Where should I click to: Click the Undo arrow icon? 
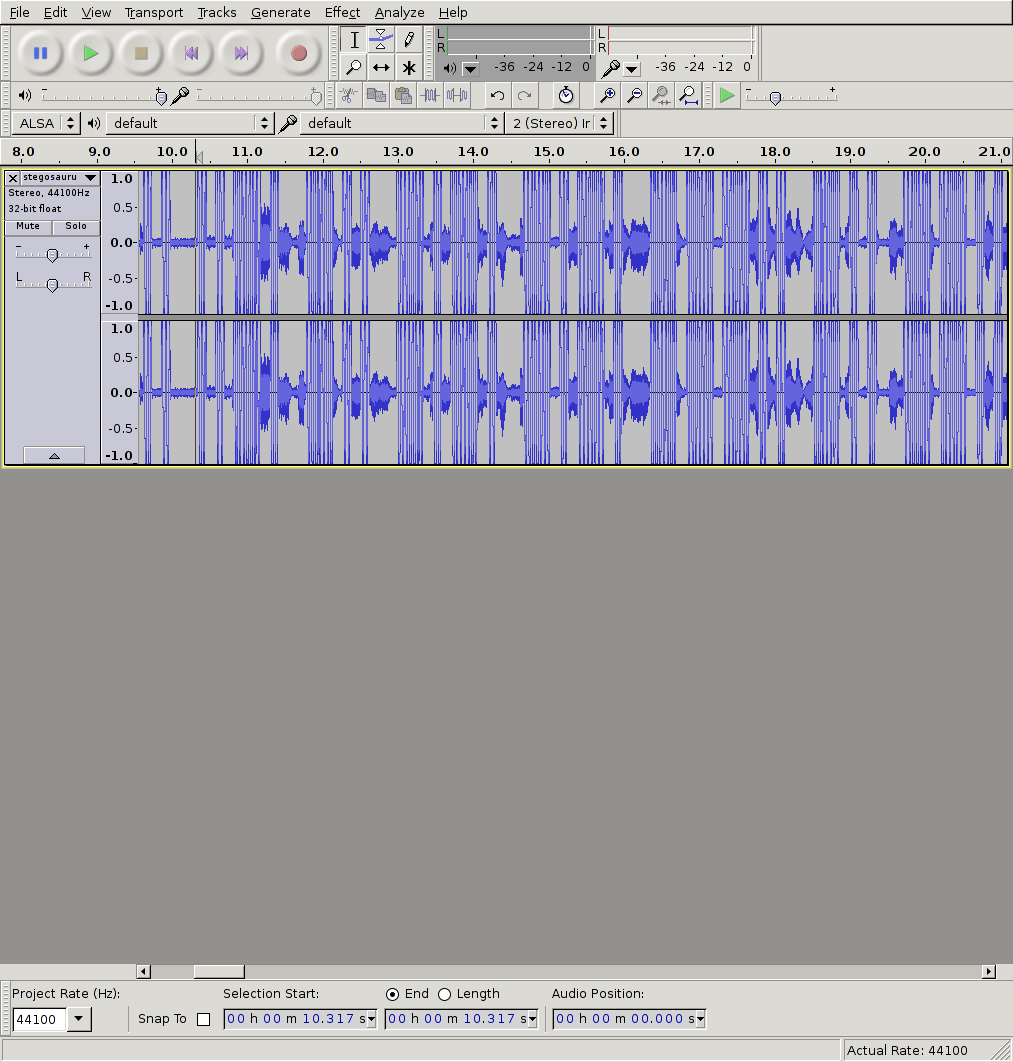click(x=497, y=95)
